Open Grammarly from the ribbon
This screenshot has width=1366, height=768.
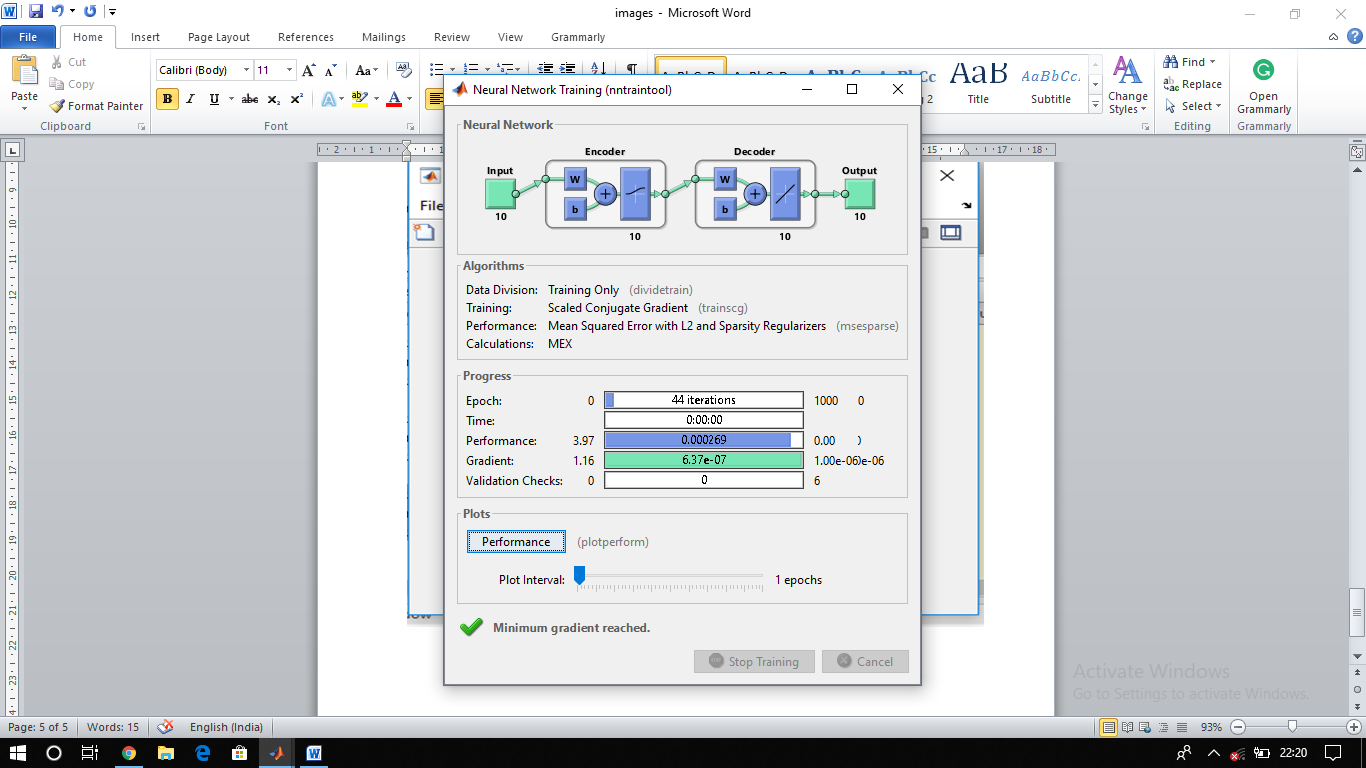pyautogui.click(x=1264, y=87)
